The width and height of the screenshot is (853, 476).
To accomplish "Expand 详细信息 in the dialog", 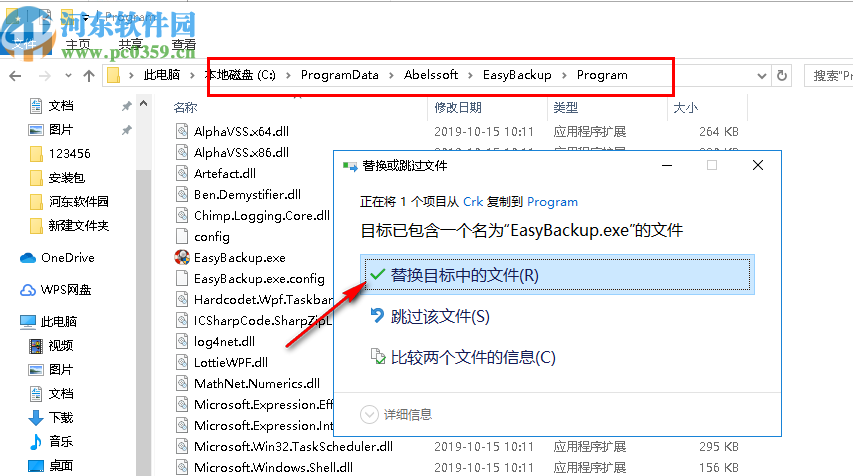I will (x=396, y=415).
